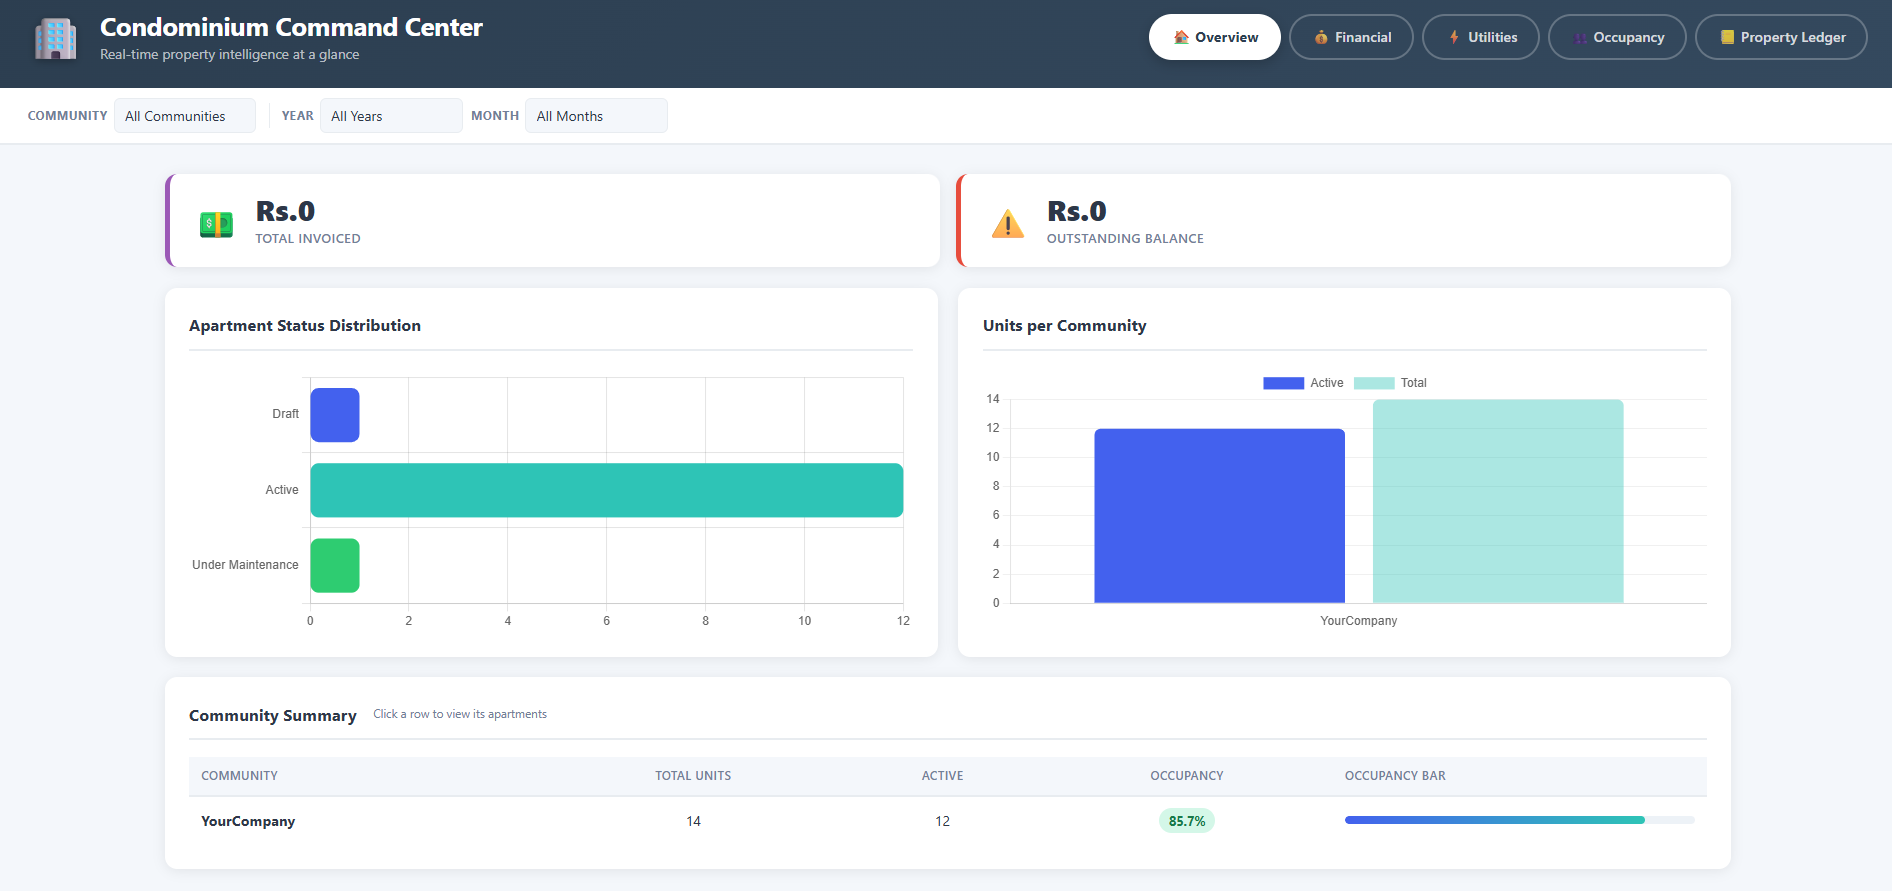Click the Occupancy Bar column header
This screenshot has width=1892, height=891.
click(x=1395, y=776)
